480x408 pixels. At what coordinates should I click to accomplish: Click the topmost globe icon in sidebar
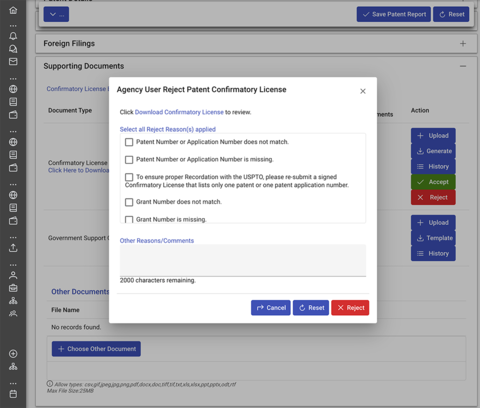click(x=13, y=89)
